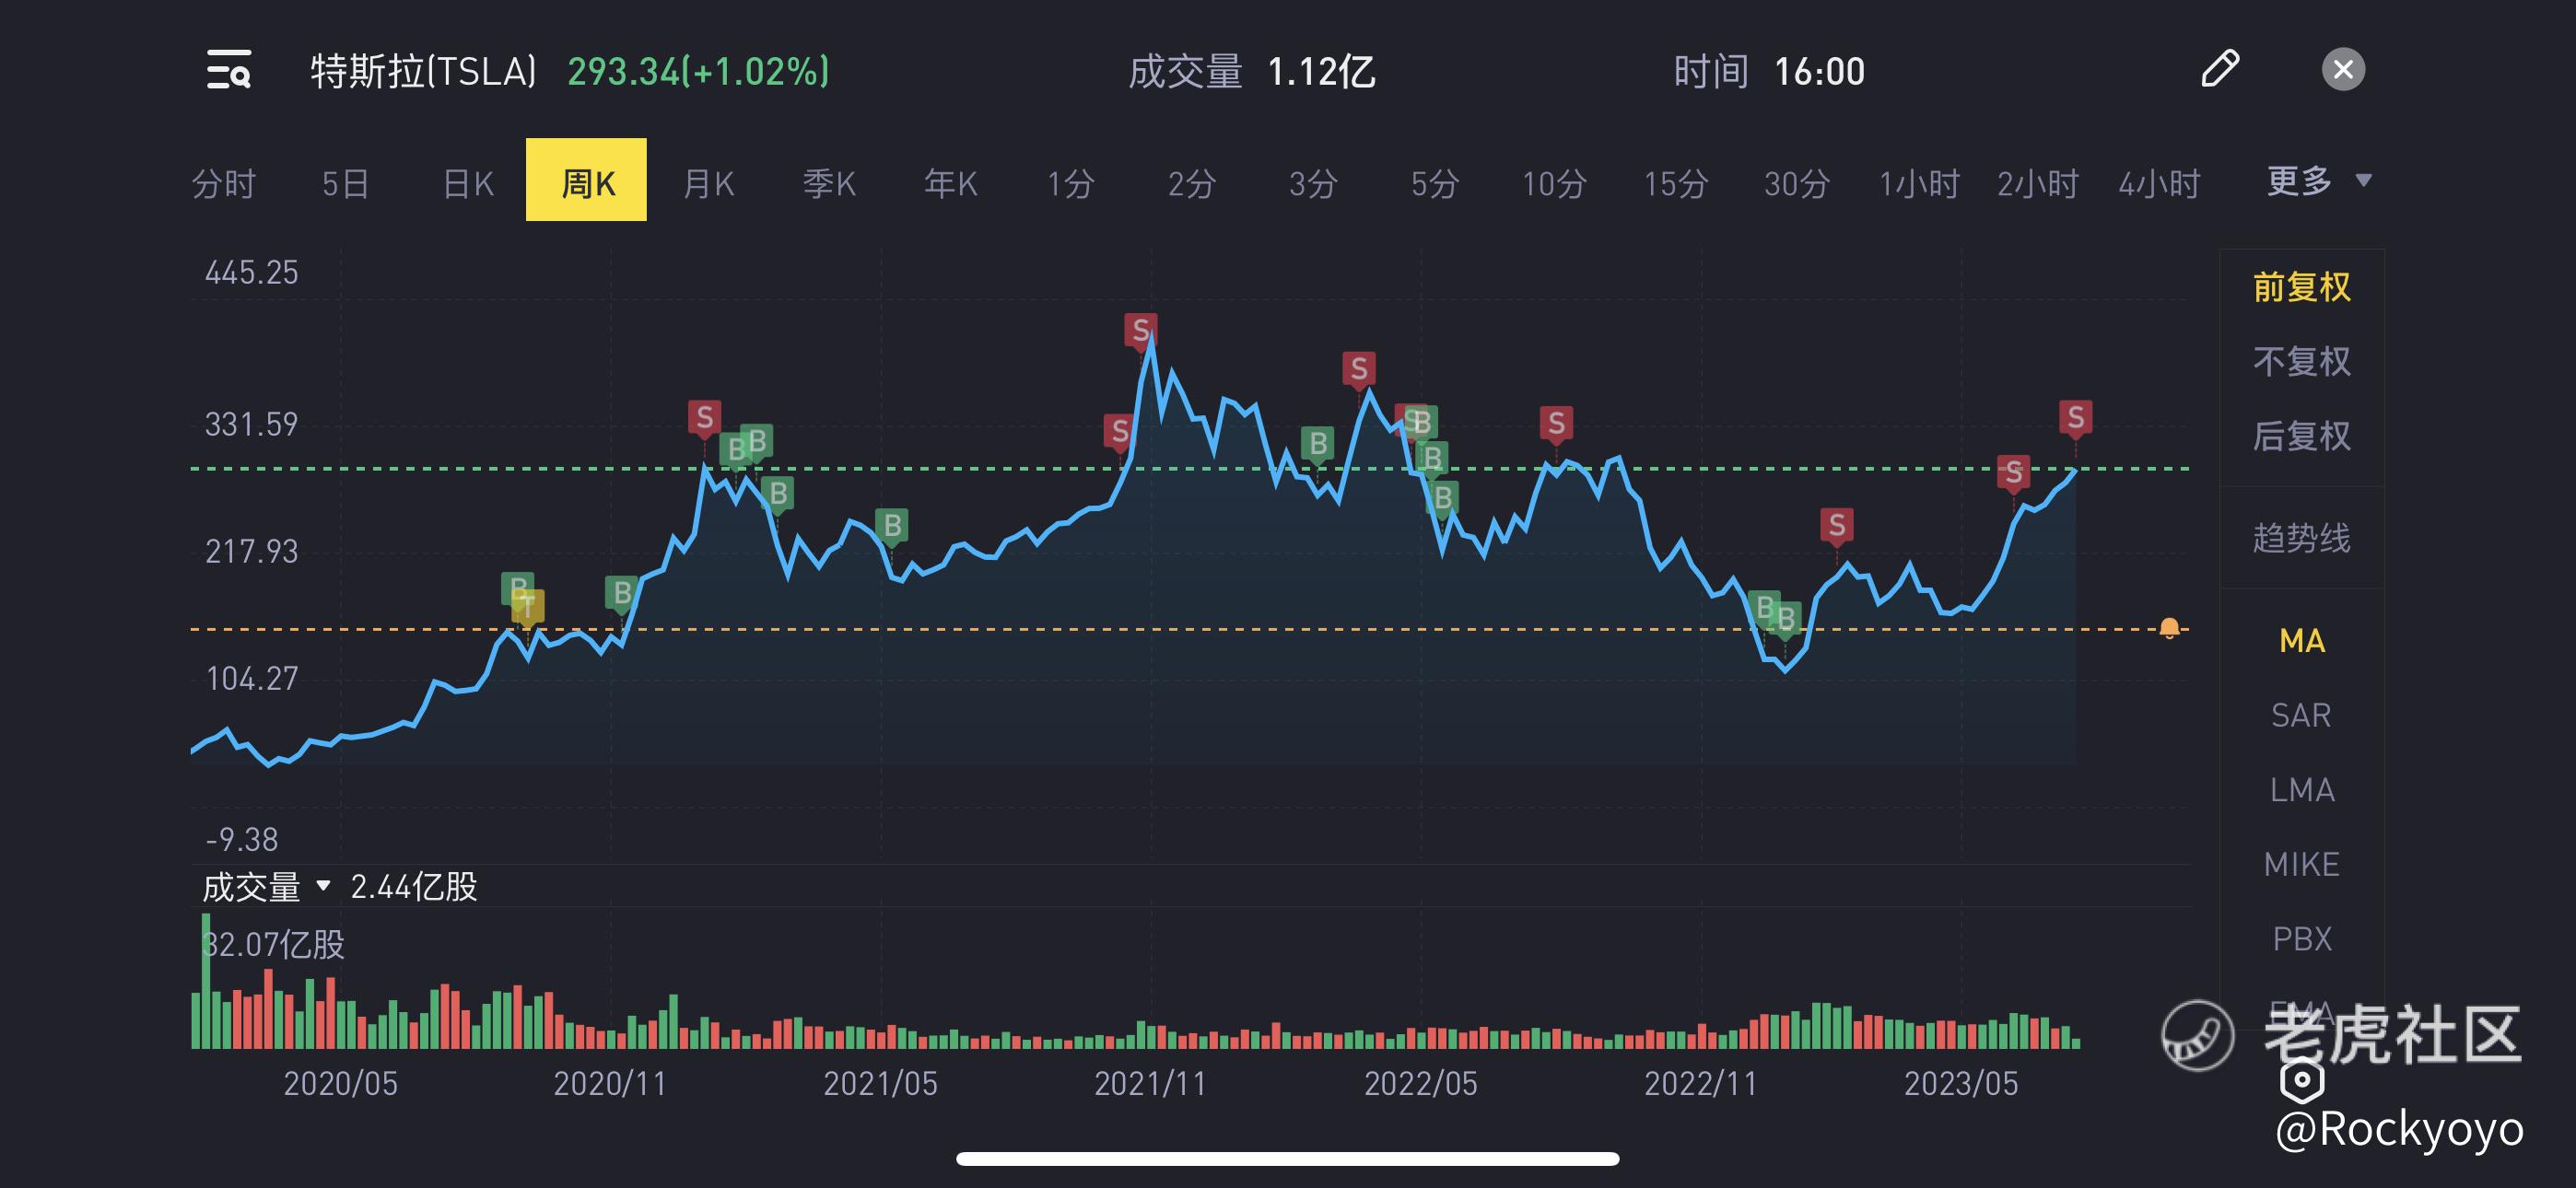Switch to 季K chart
Image resolution: width=2576 pixels, height=1188 pixels.
coord(829,183)
